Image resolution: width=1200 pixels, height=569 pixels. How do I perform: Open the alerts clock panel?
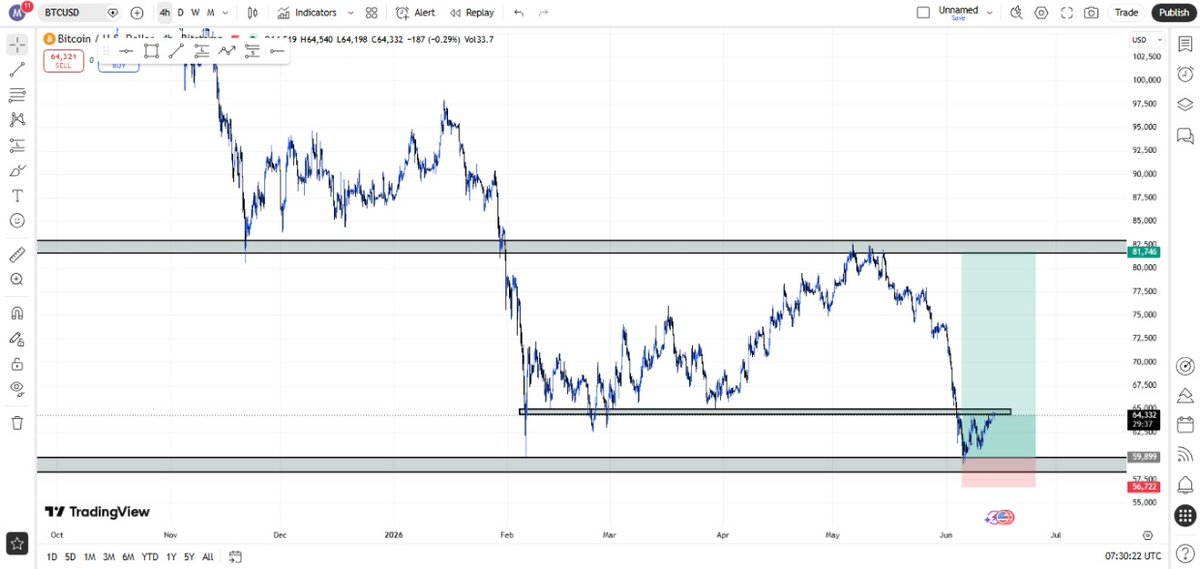coord(1185,74)
